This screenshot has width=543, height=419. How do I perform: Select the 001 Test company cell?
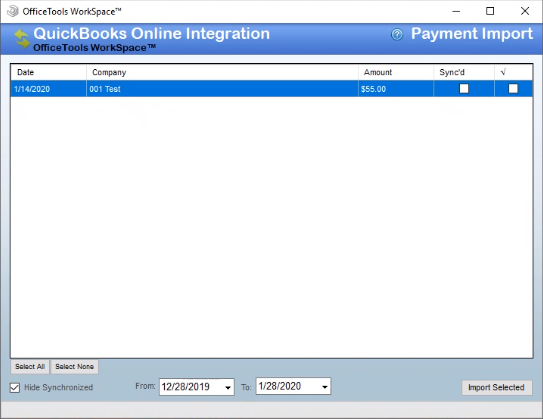tap(222, 89)
